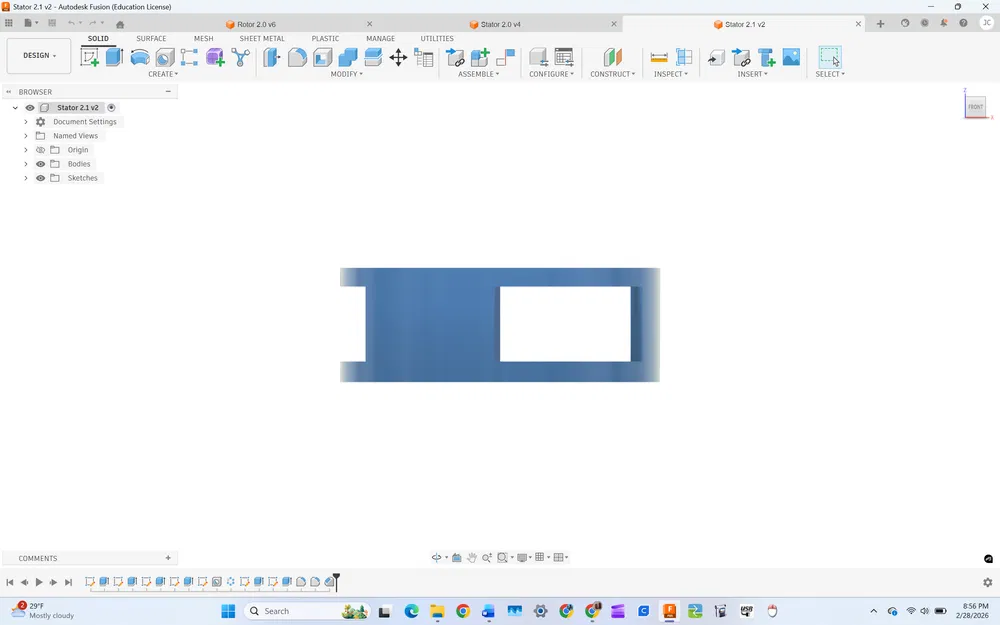The width and height of the screenshot is (1000, 625).
Task: Select the Combine tool
Action: [348, 57]
